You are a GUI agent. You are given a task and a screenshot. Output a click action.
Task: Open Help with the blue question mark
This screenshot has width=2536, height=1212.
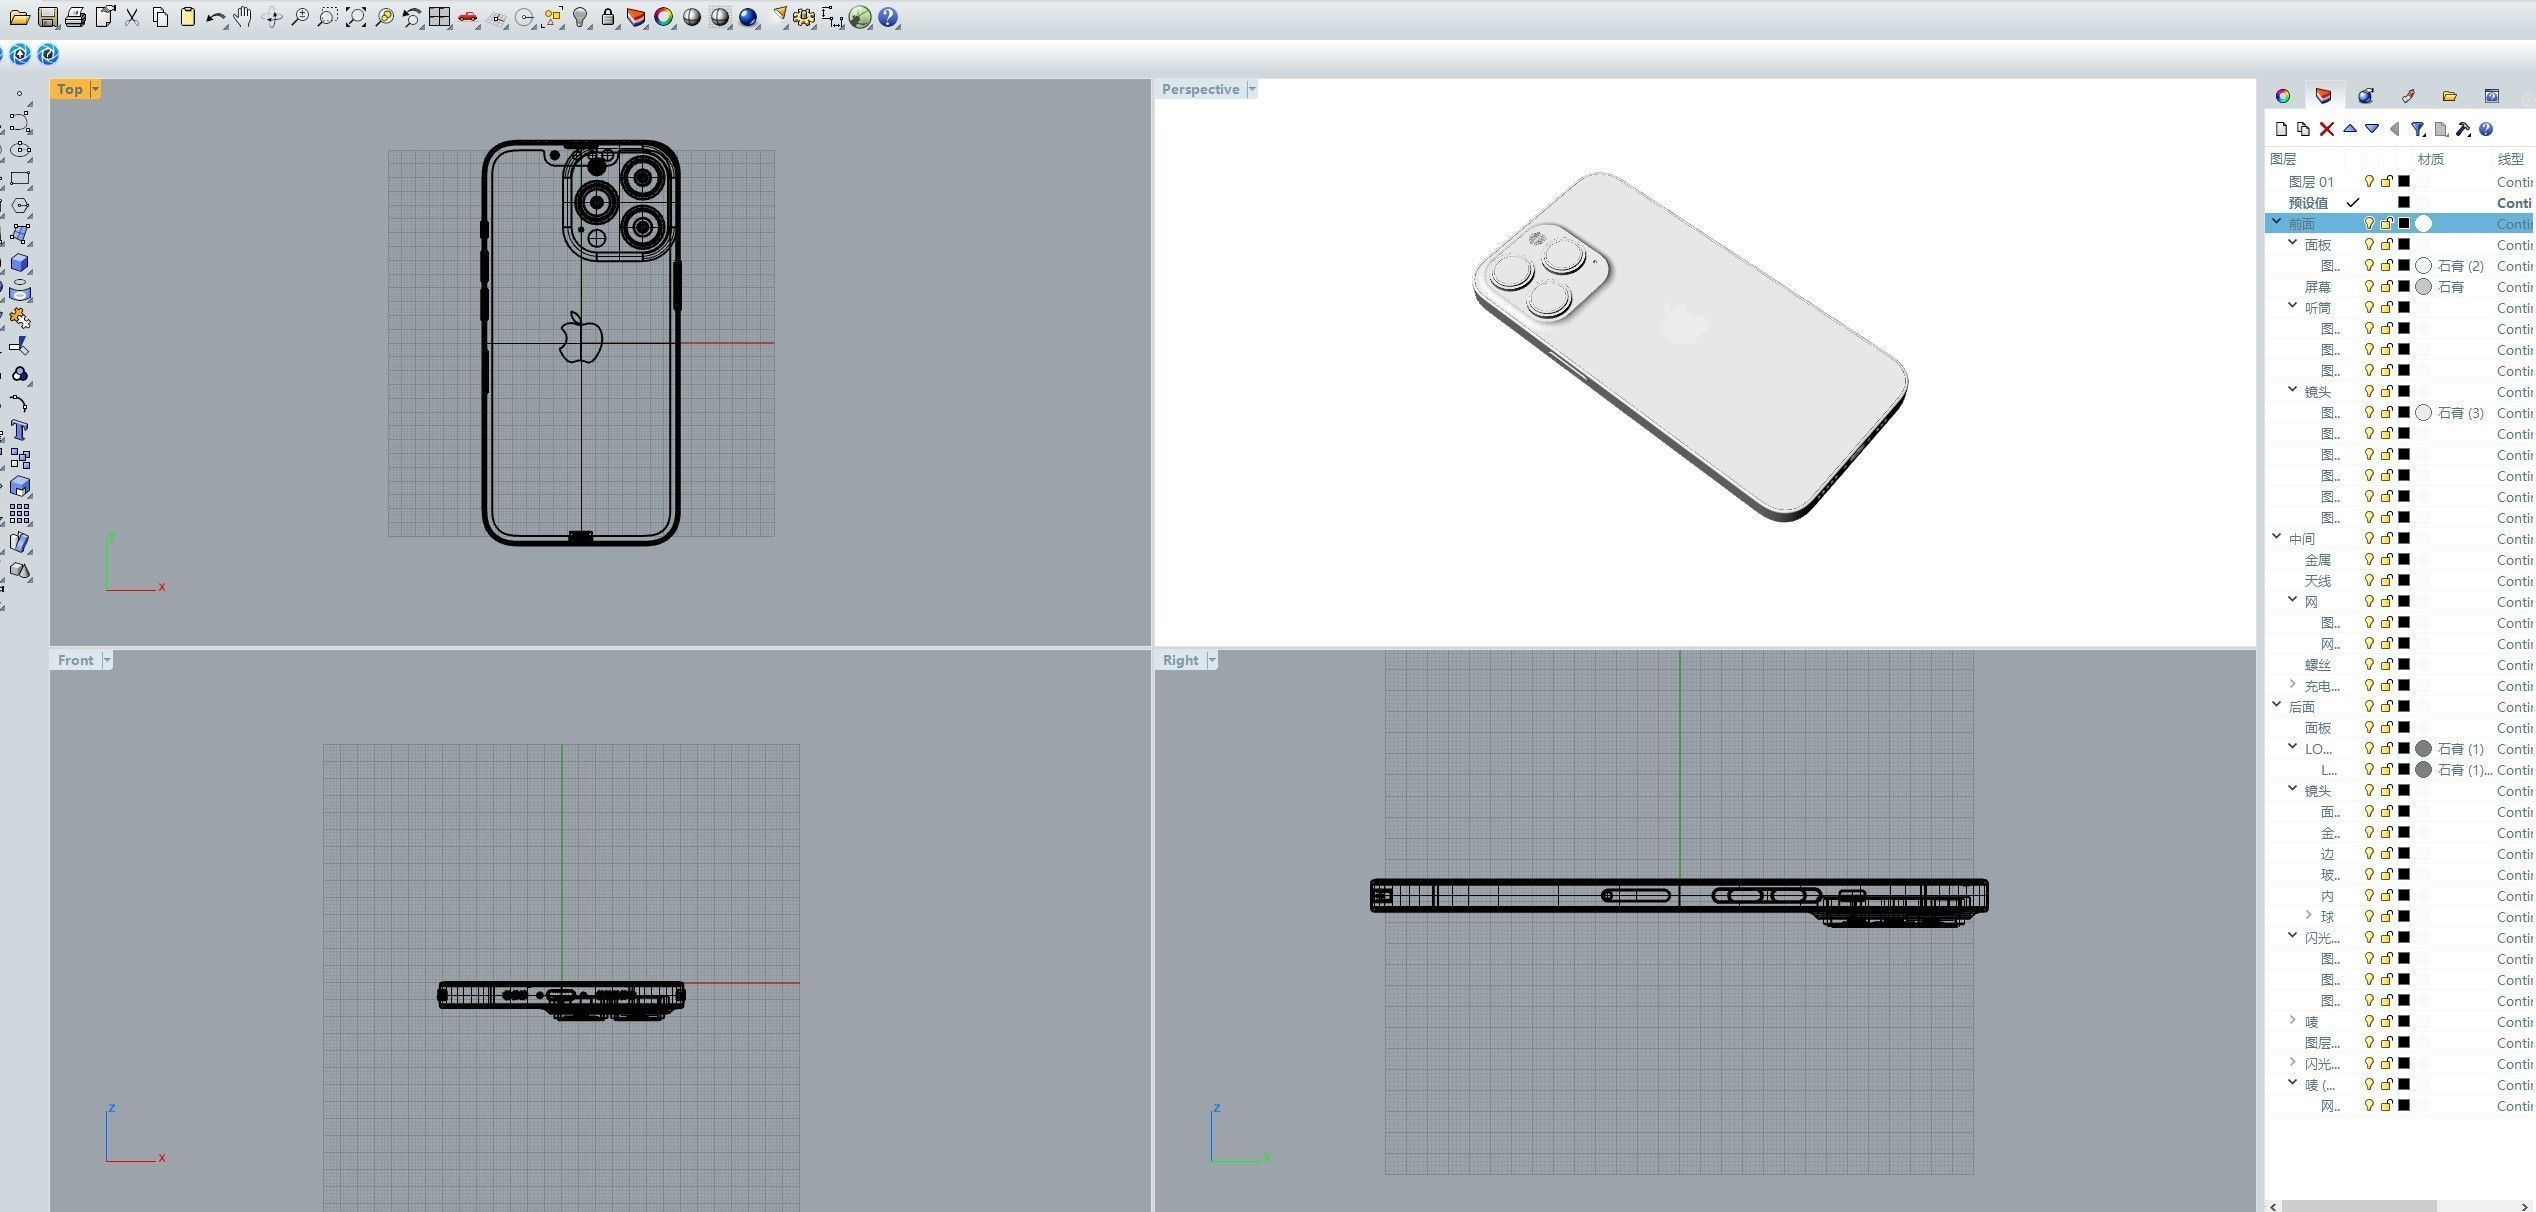pos(888,18)
